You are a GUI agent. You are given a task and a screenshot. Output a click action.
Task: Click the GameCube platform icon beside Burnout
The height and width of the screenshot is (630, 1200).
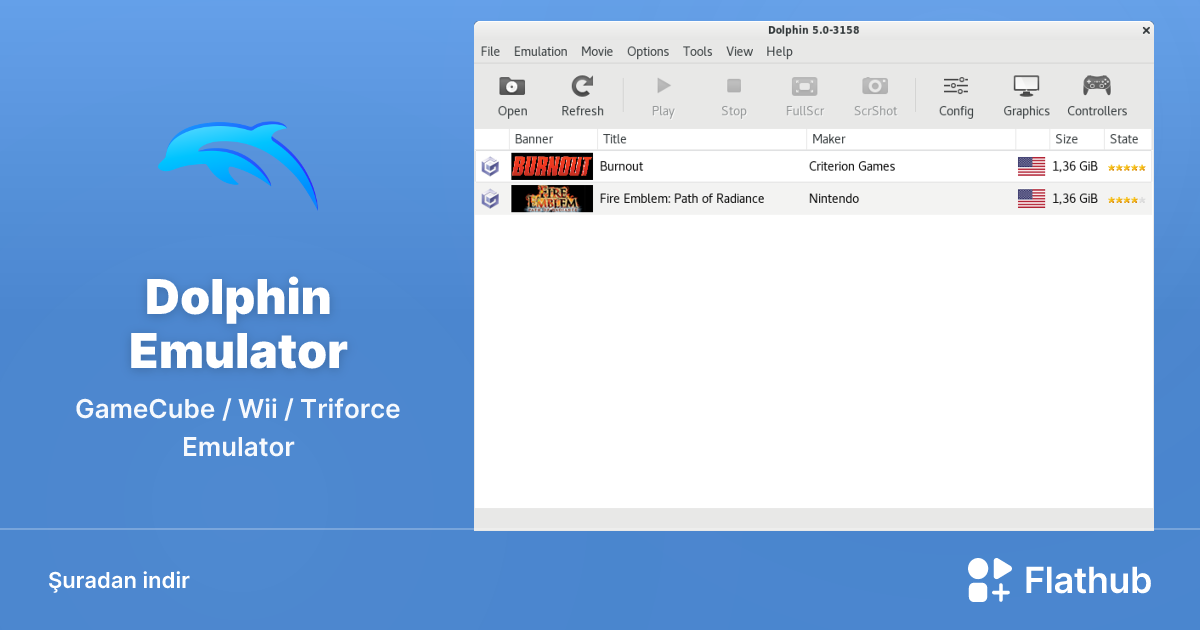(x=490, y=167)
